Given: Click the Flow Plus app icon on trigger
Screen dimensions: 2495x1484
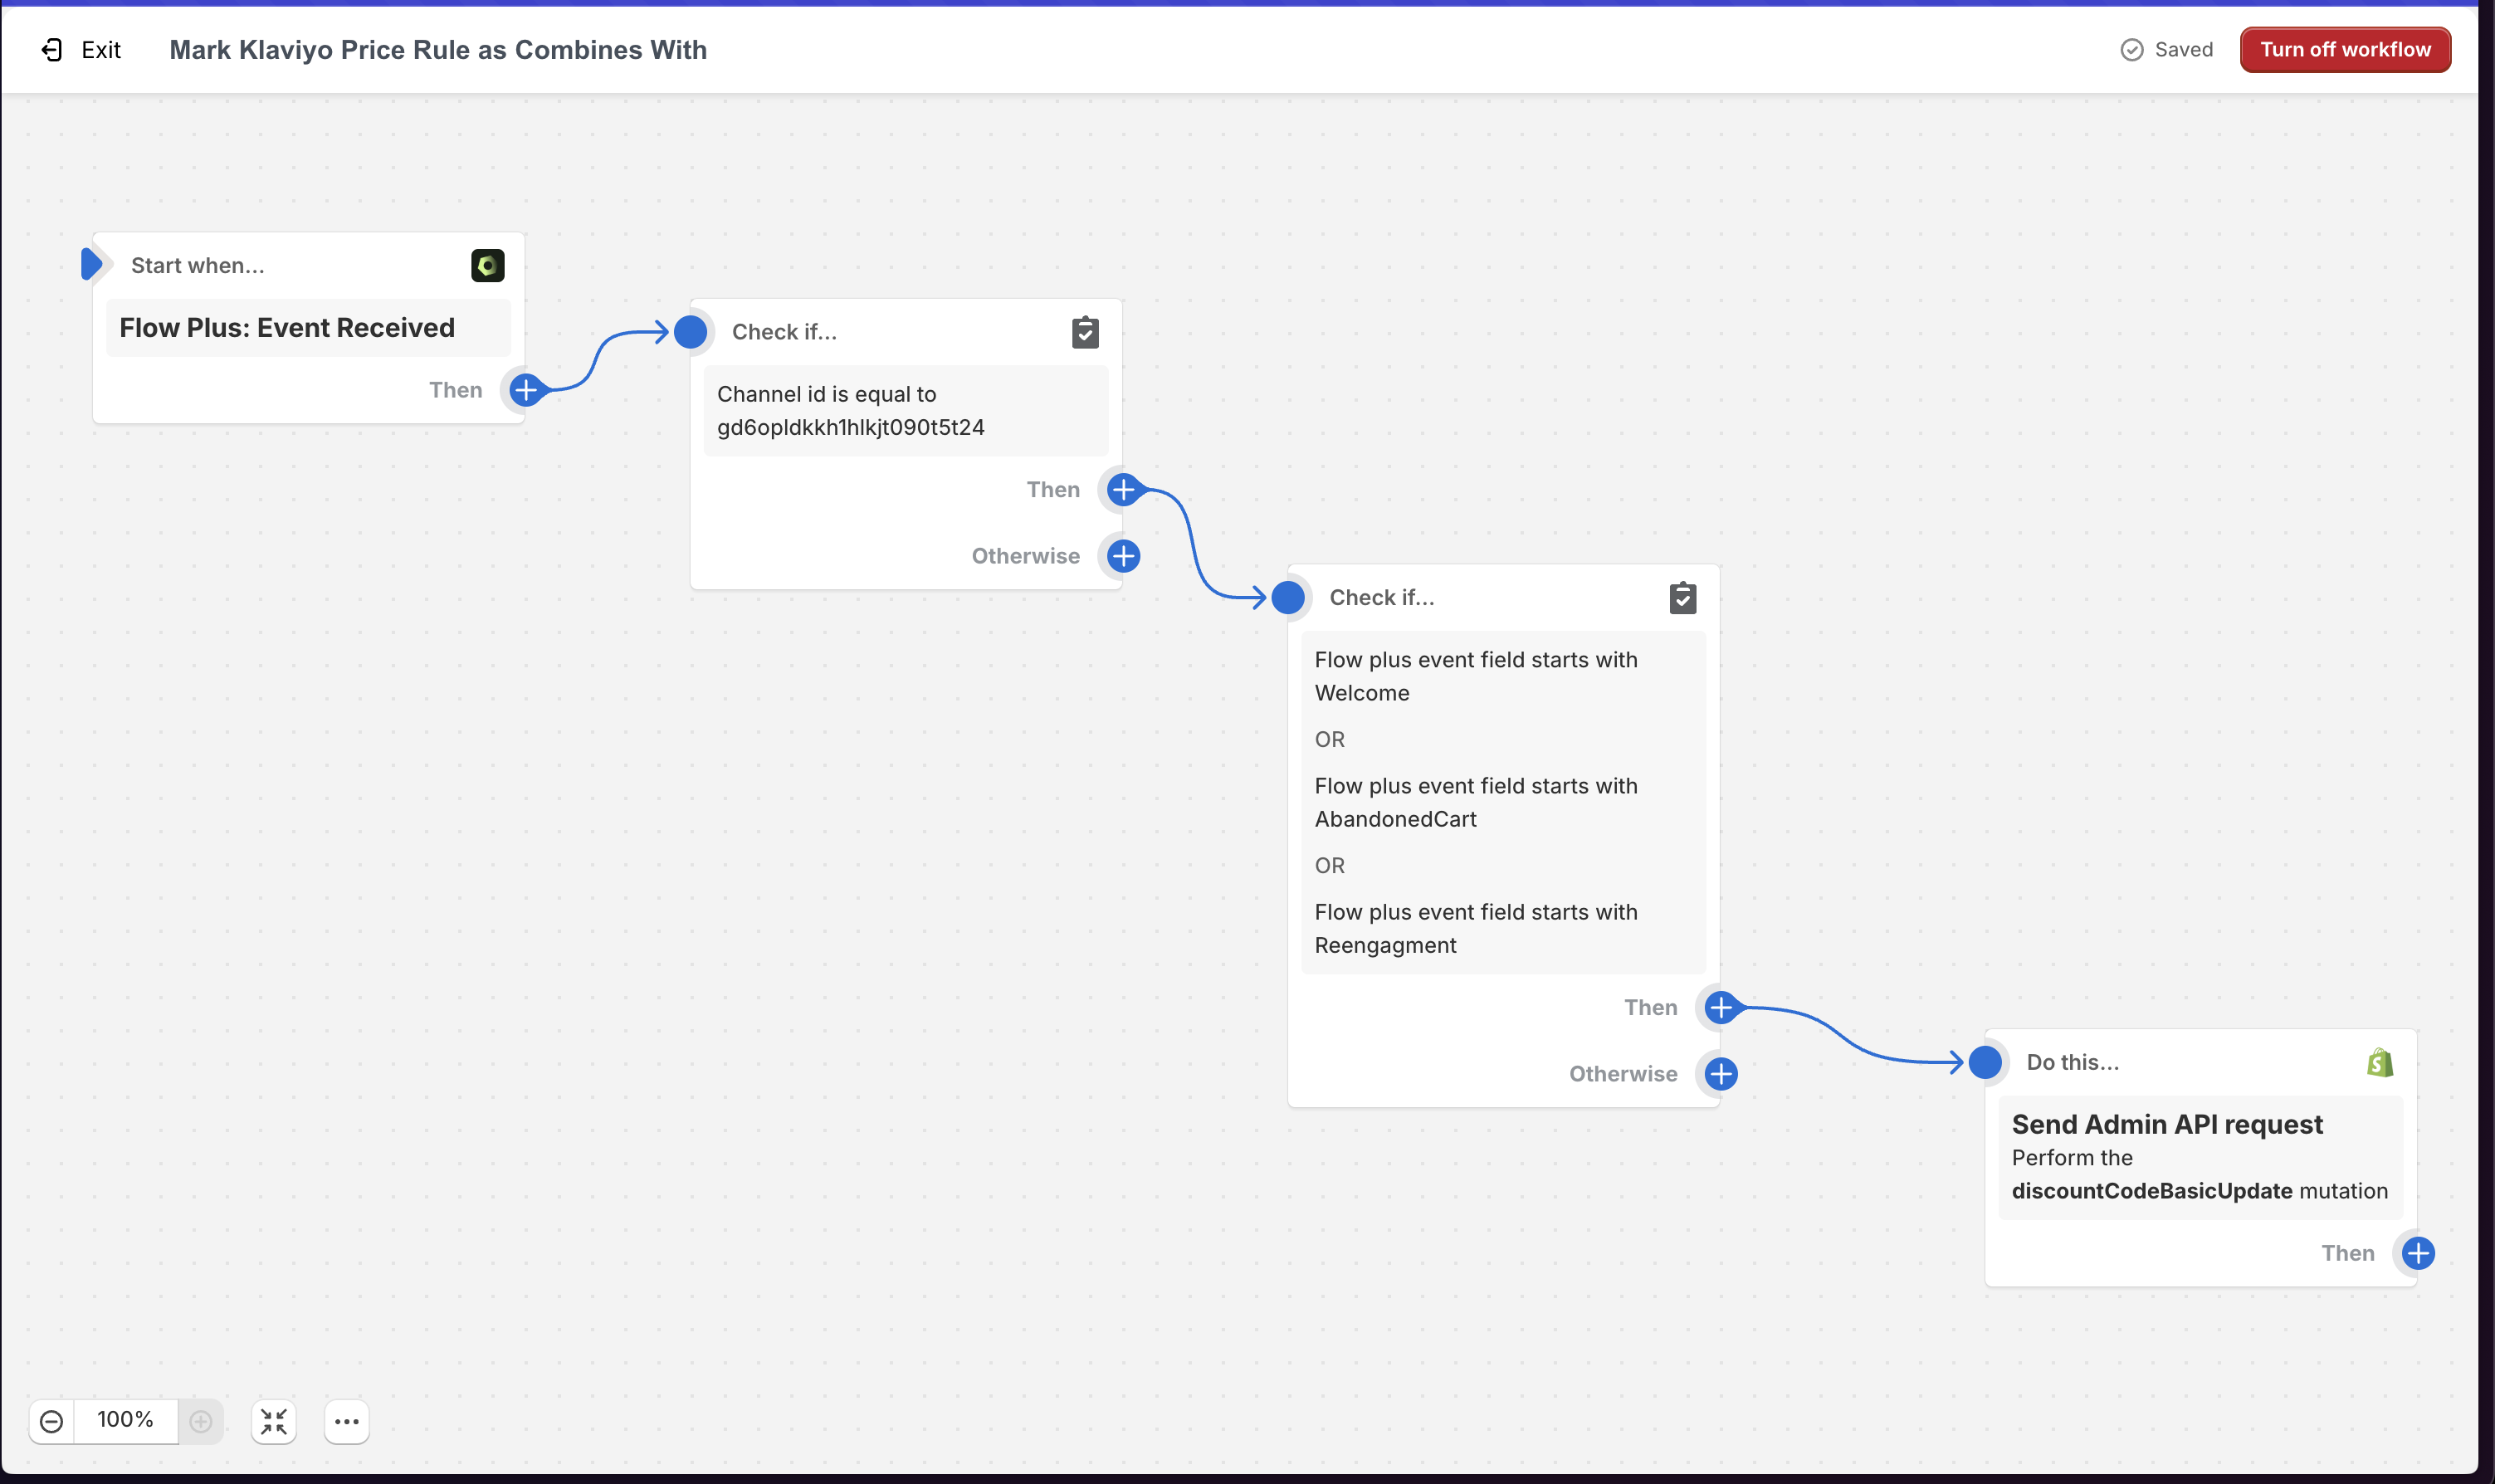Looking at the screenshot, I should coord(487,265).
